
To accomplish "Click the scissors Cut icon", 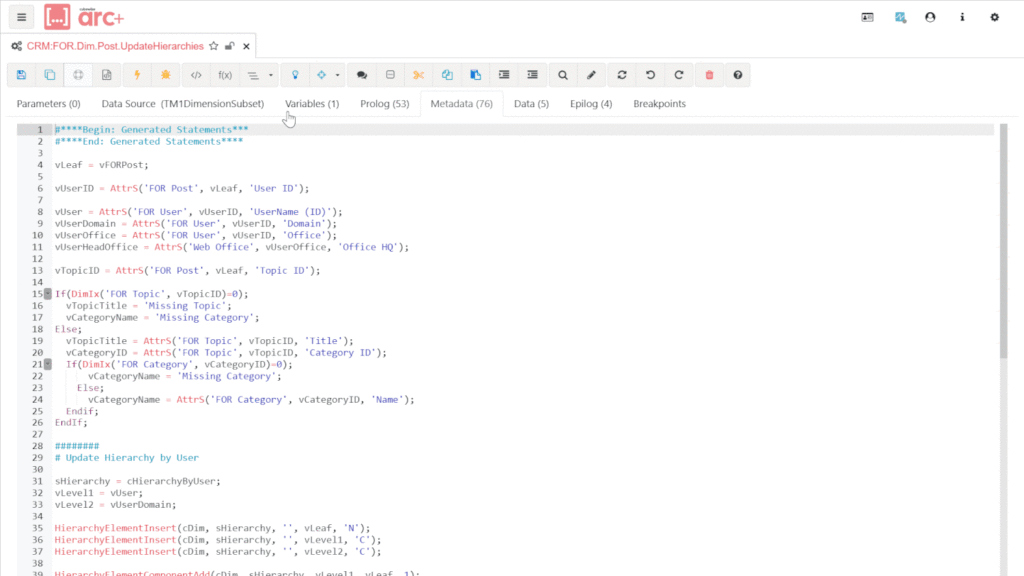I will (418, 75).
